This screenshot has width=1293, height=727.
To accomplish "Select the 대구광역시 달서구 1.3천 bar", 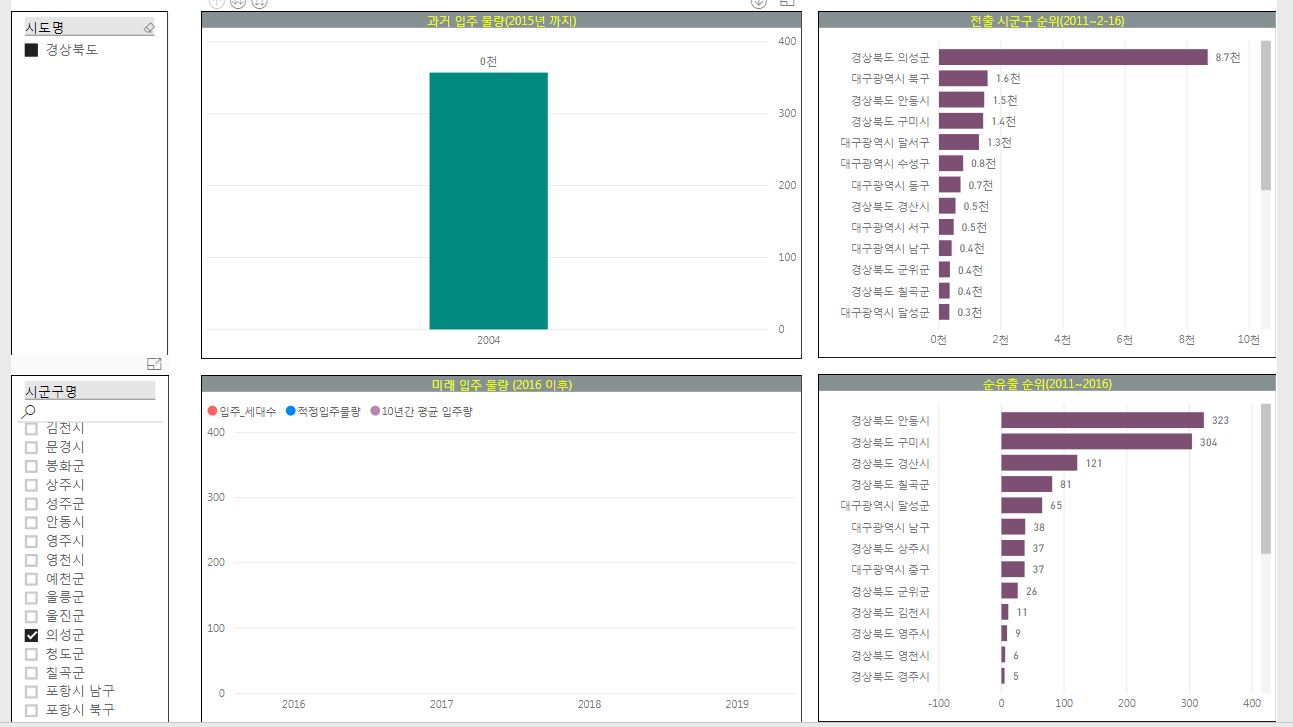I will click(959, 142).
